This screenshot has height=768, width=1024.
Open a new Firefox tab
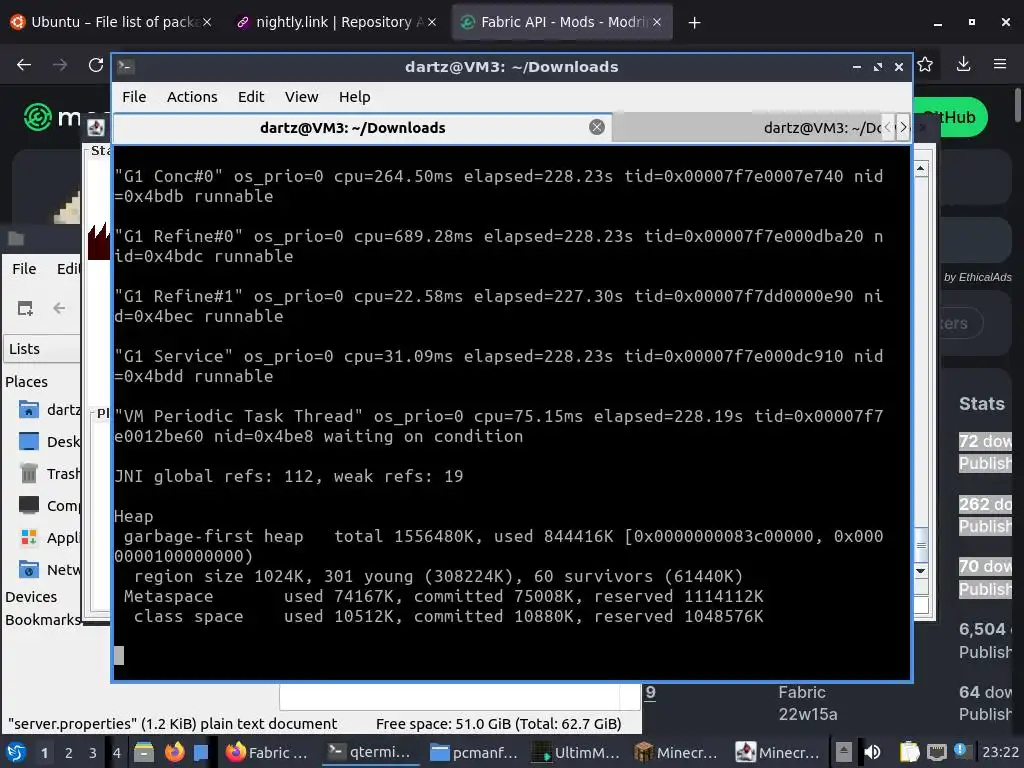click(x=694, y=23)
